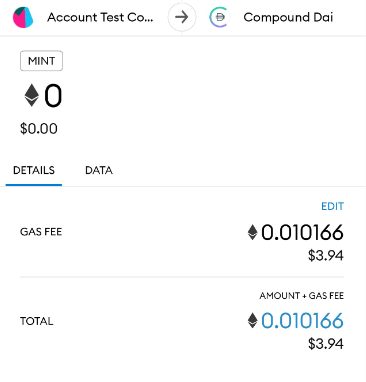Open the EDIT gas fee link
Viewport: 366px width, 382px height.
[x=332, y=206]
